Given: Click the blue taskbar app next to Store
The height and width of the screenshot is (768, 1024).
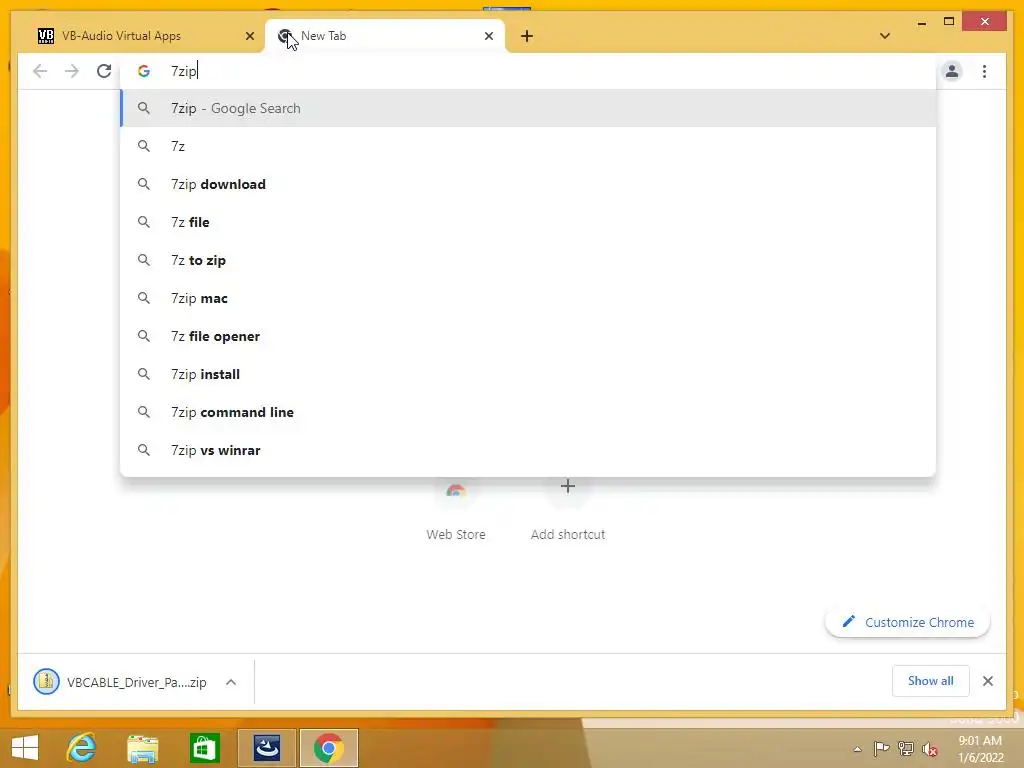Looking at the screenshot, I should point(266,748).
